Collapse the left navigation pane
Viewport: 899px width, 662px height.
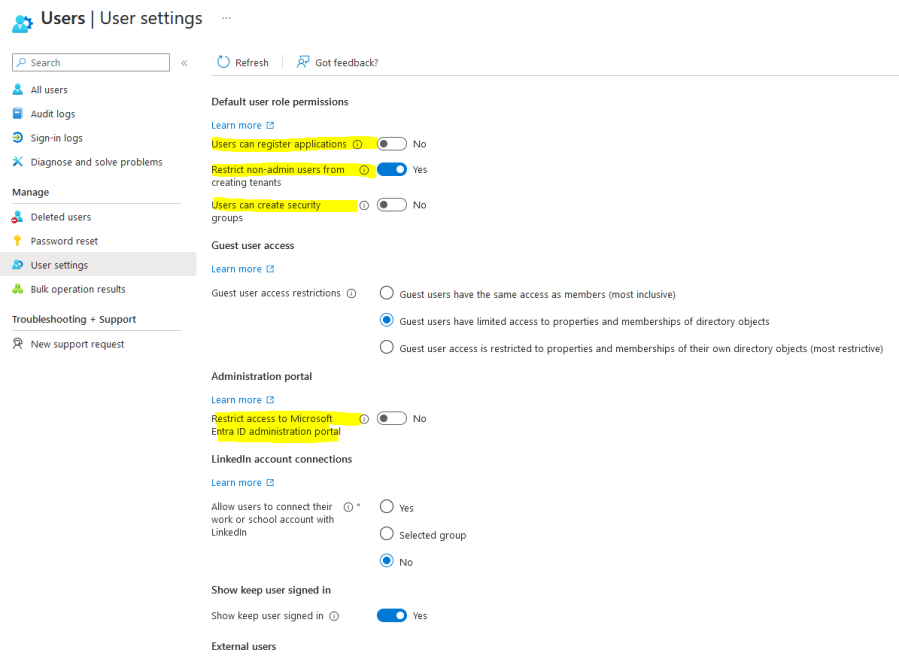[184, 62]
